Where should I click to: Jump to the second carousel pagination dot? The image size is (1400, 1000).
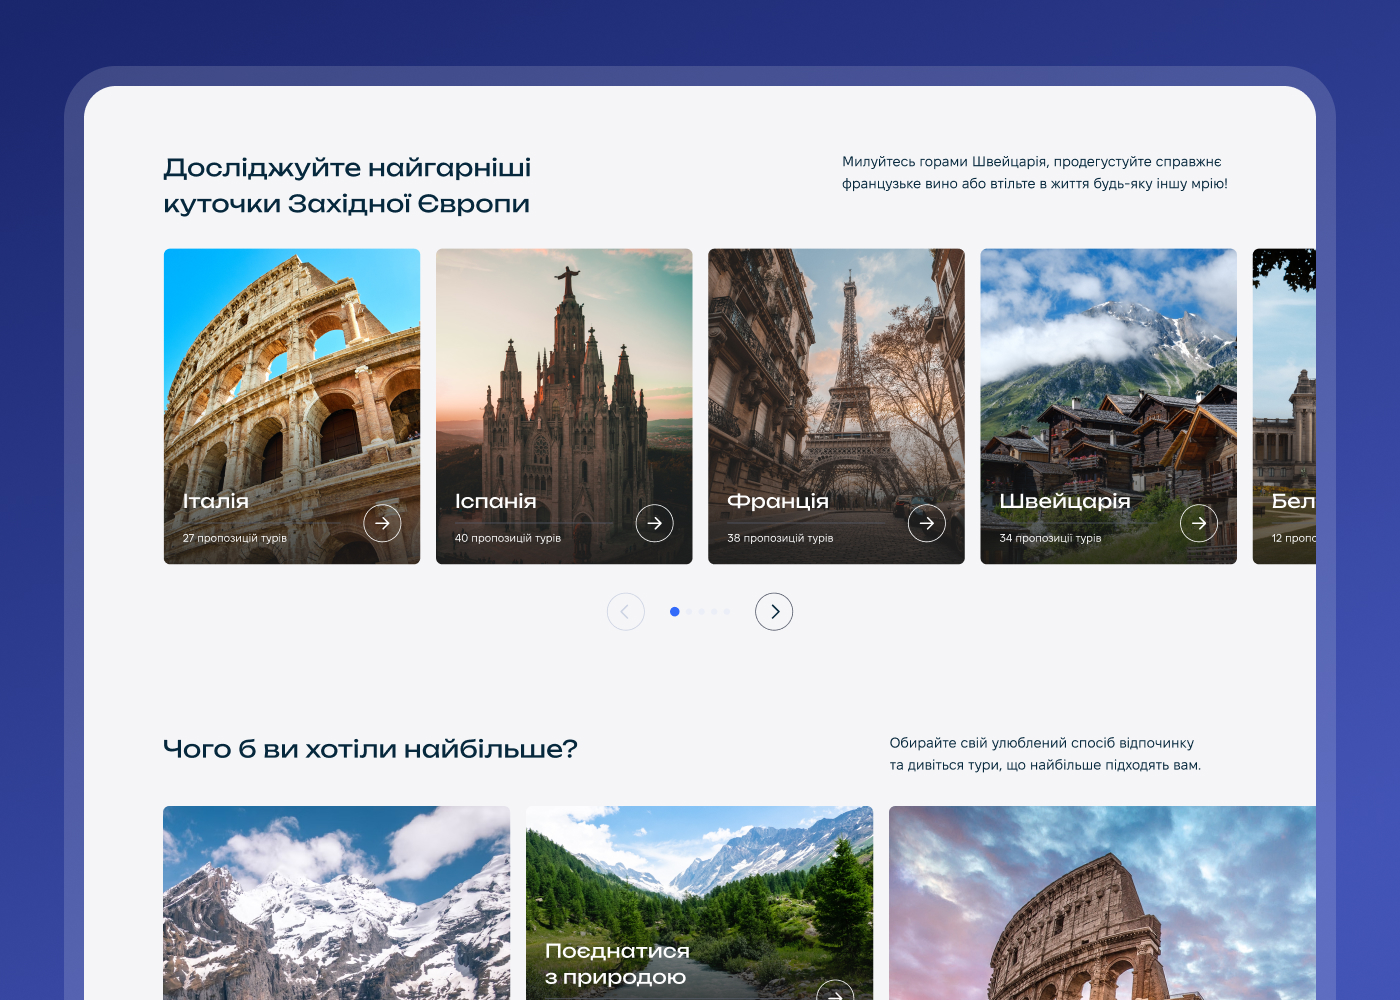[x=689, y=612]
